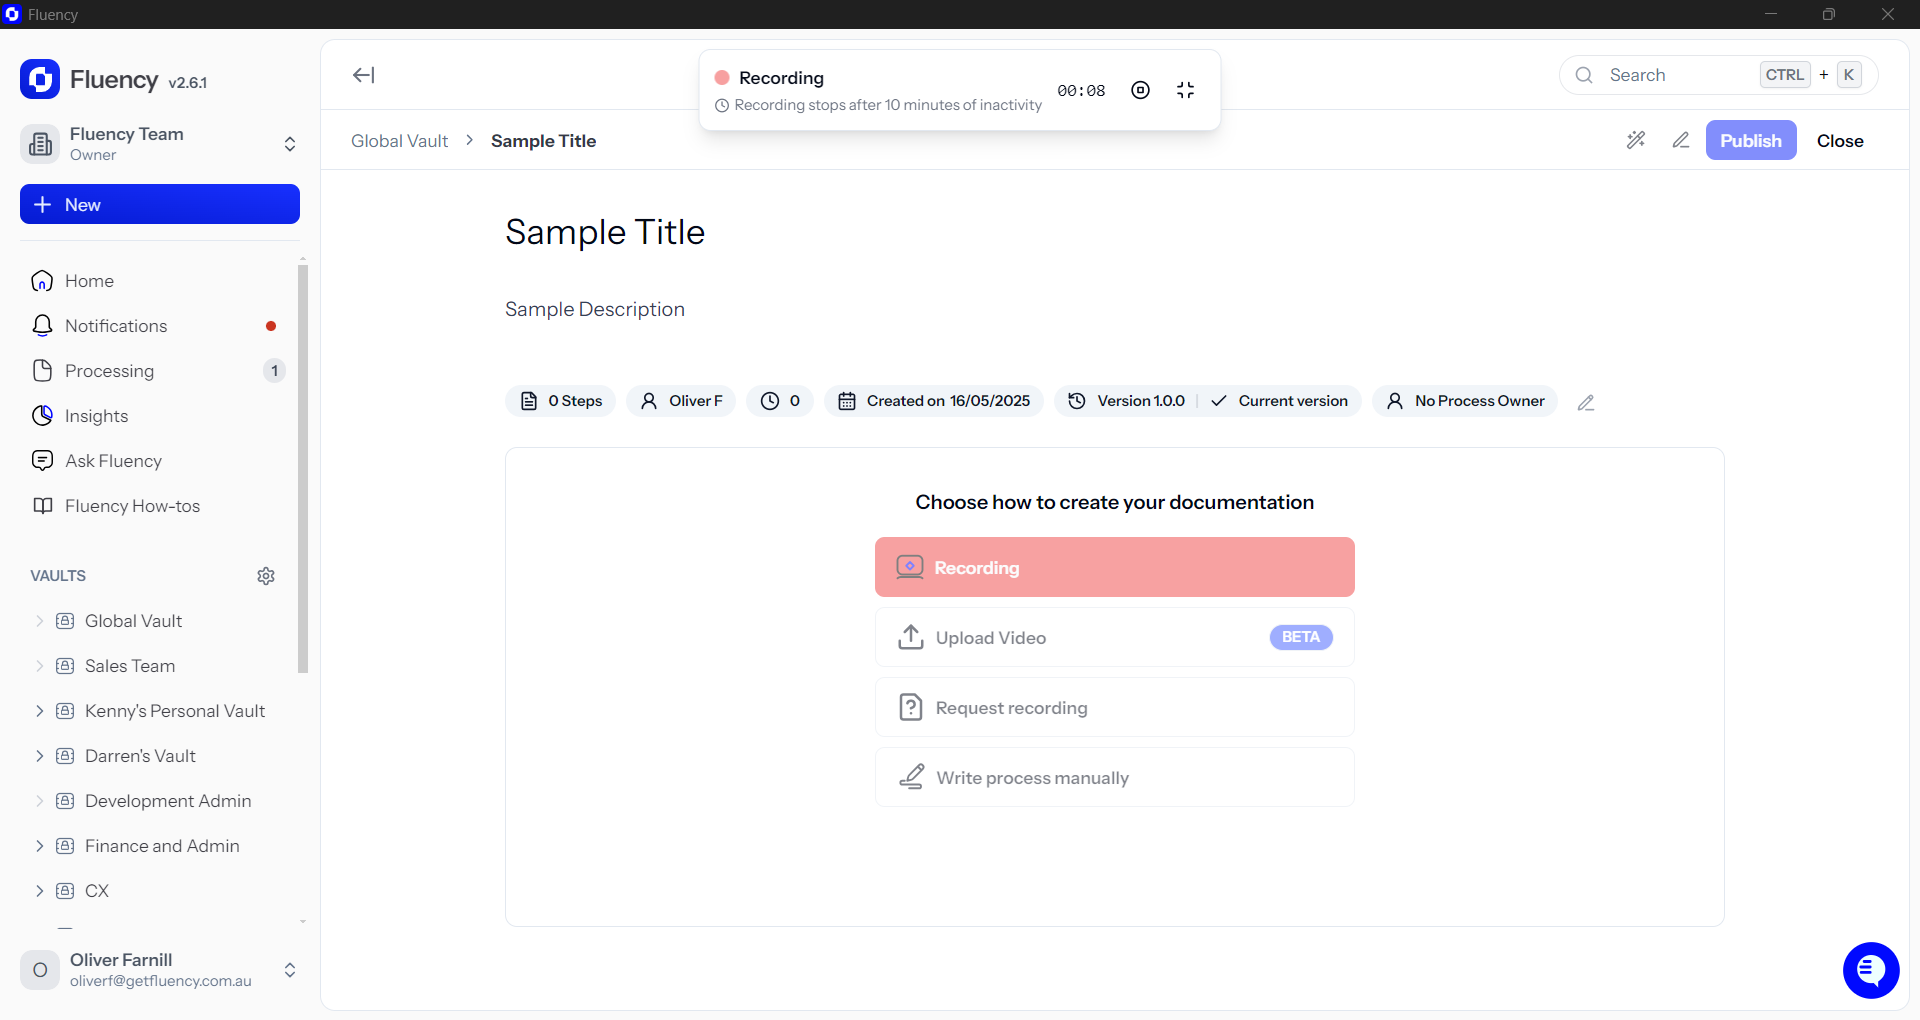Image resolution: width=1920 pixels, height=1020 pixels.
Task: Click the search magnifier icon
Action: [1584, 75]
